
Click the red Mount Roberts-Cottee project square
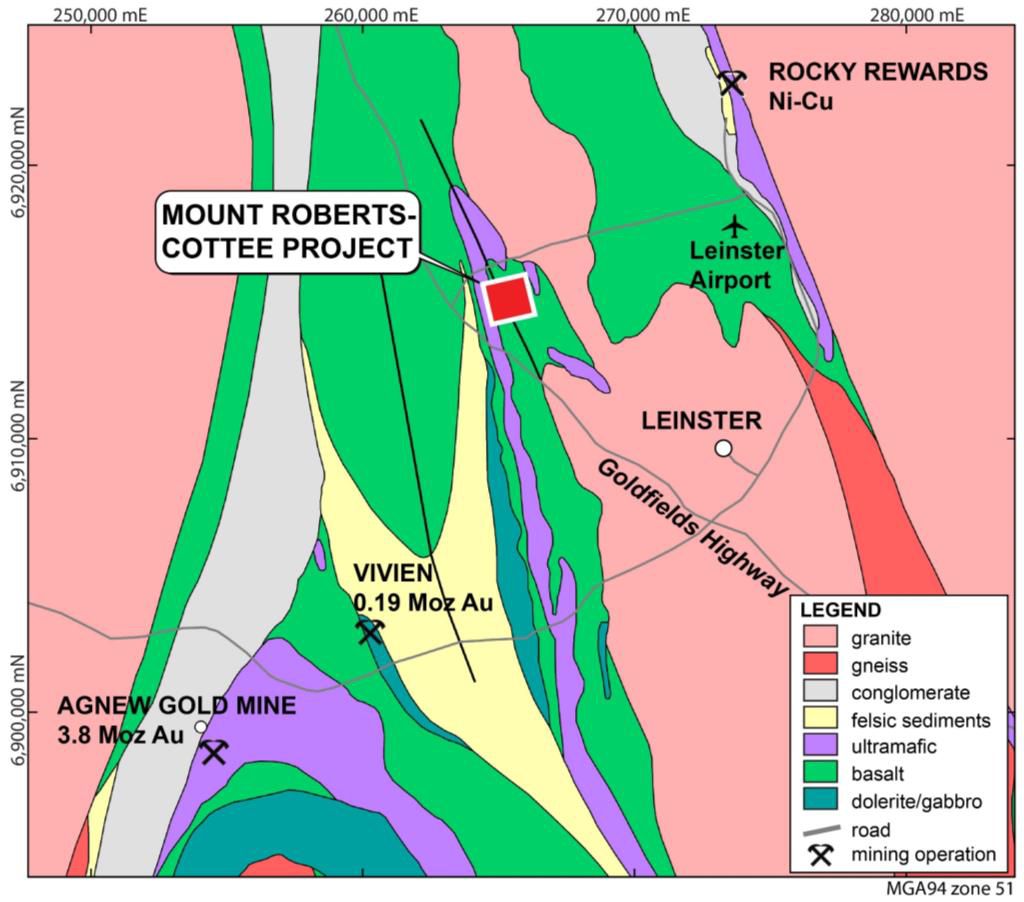pos(509,298)
